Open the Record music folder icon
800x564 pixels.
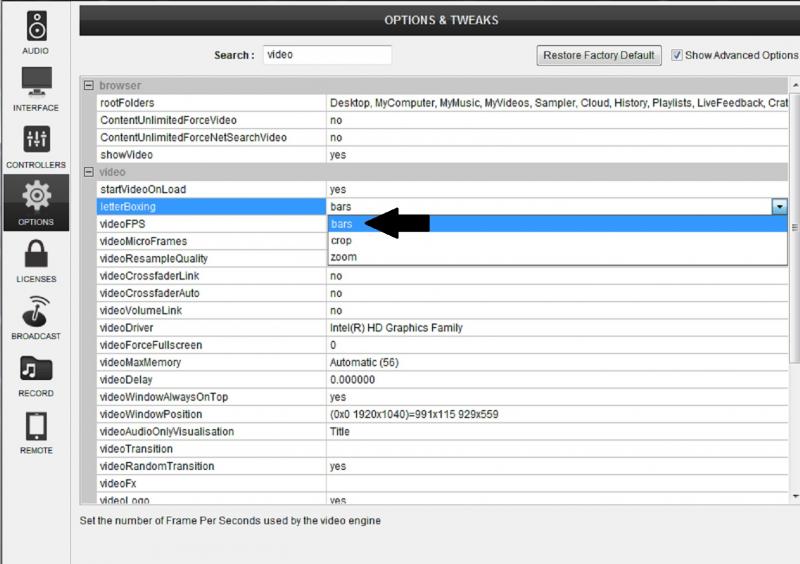[36, 369]
